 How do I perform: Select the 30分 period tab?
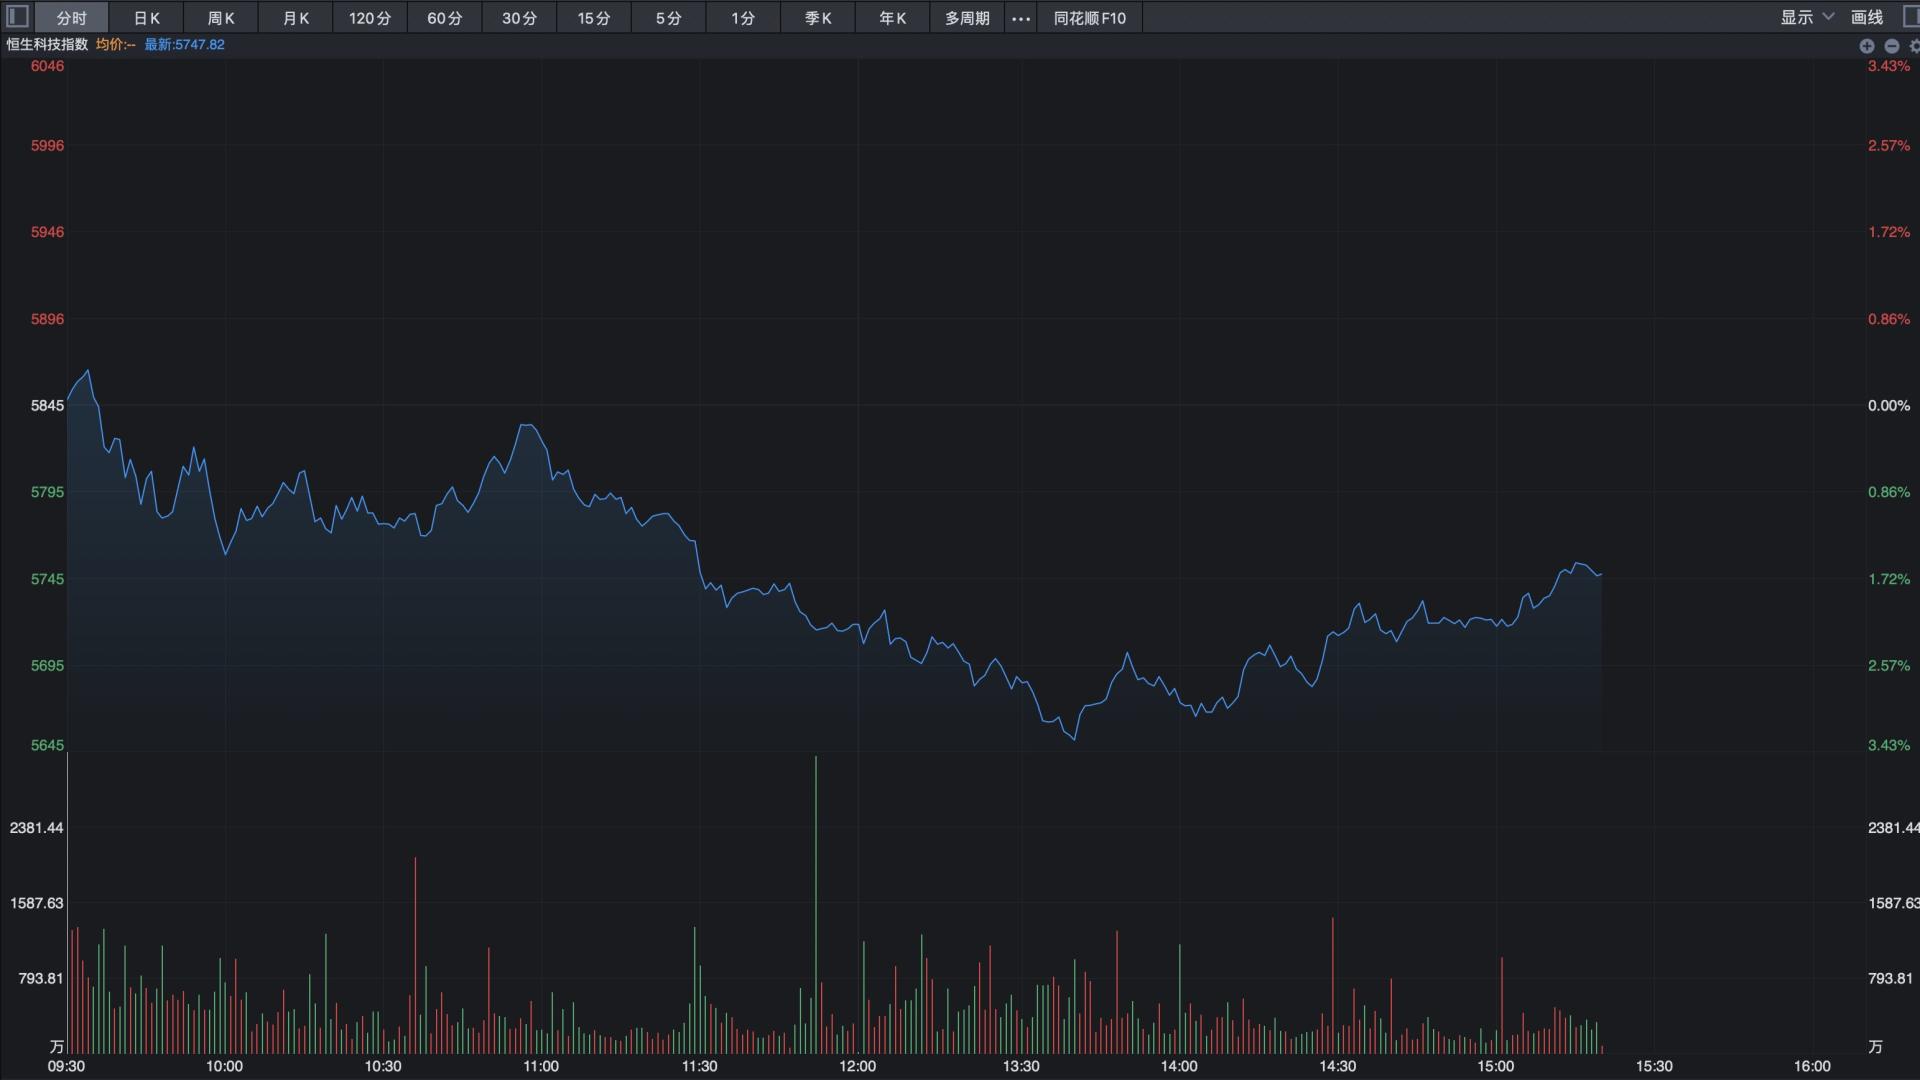(x=519, y=18)
